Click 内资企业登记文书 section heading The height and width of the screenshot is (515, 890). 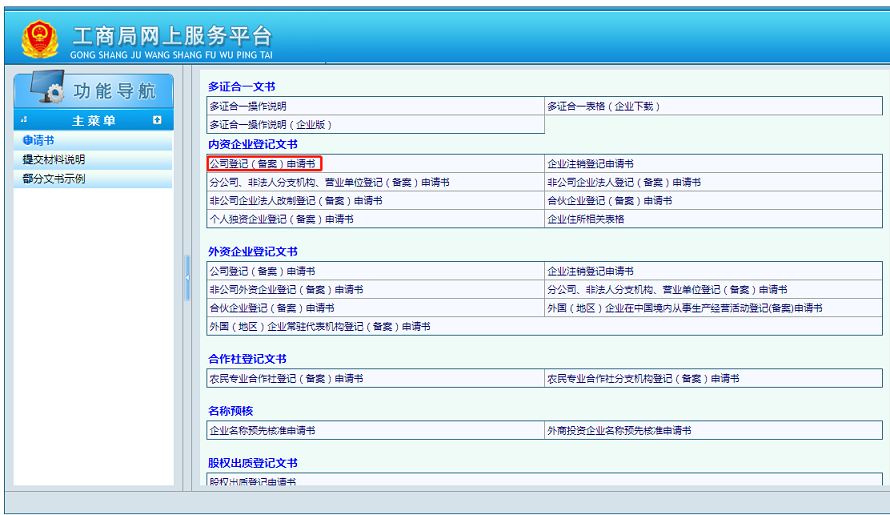click(x=253, y=144)
